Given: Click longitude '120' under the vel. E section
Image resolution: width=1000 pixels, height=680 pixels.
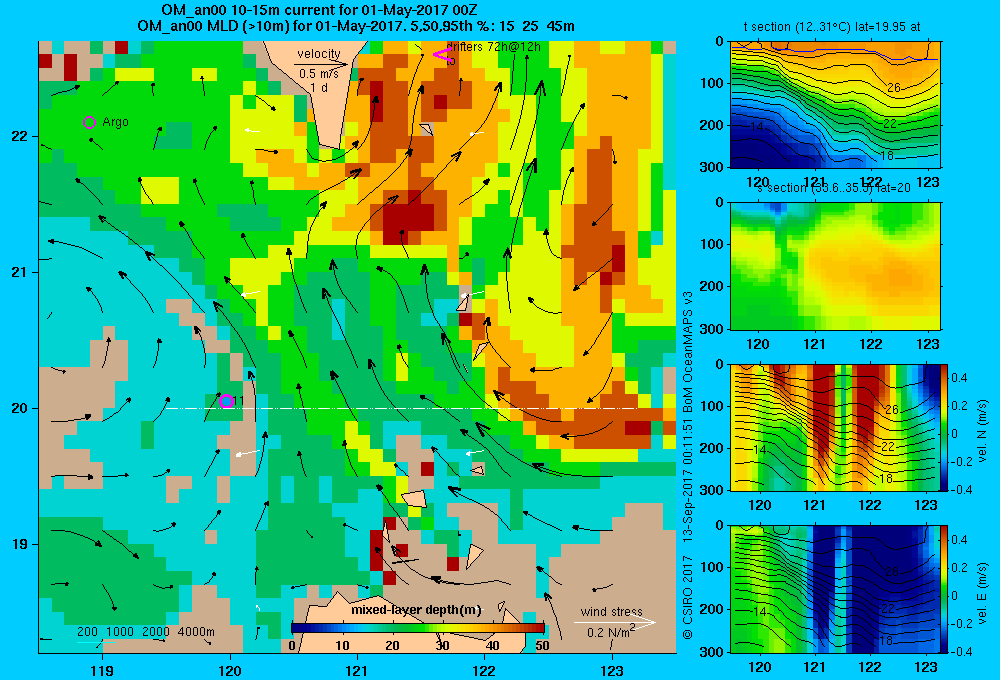Looking at the screenshot, I should pos(760,667).
